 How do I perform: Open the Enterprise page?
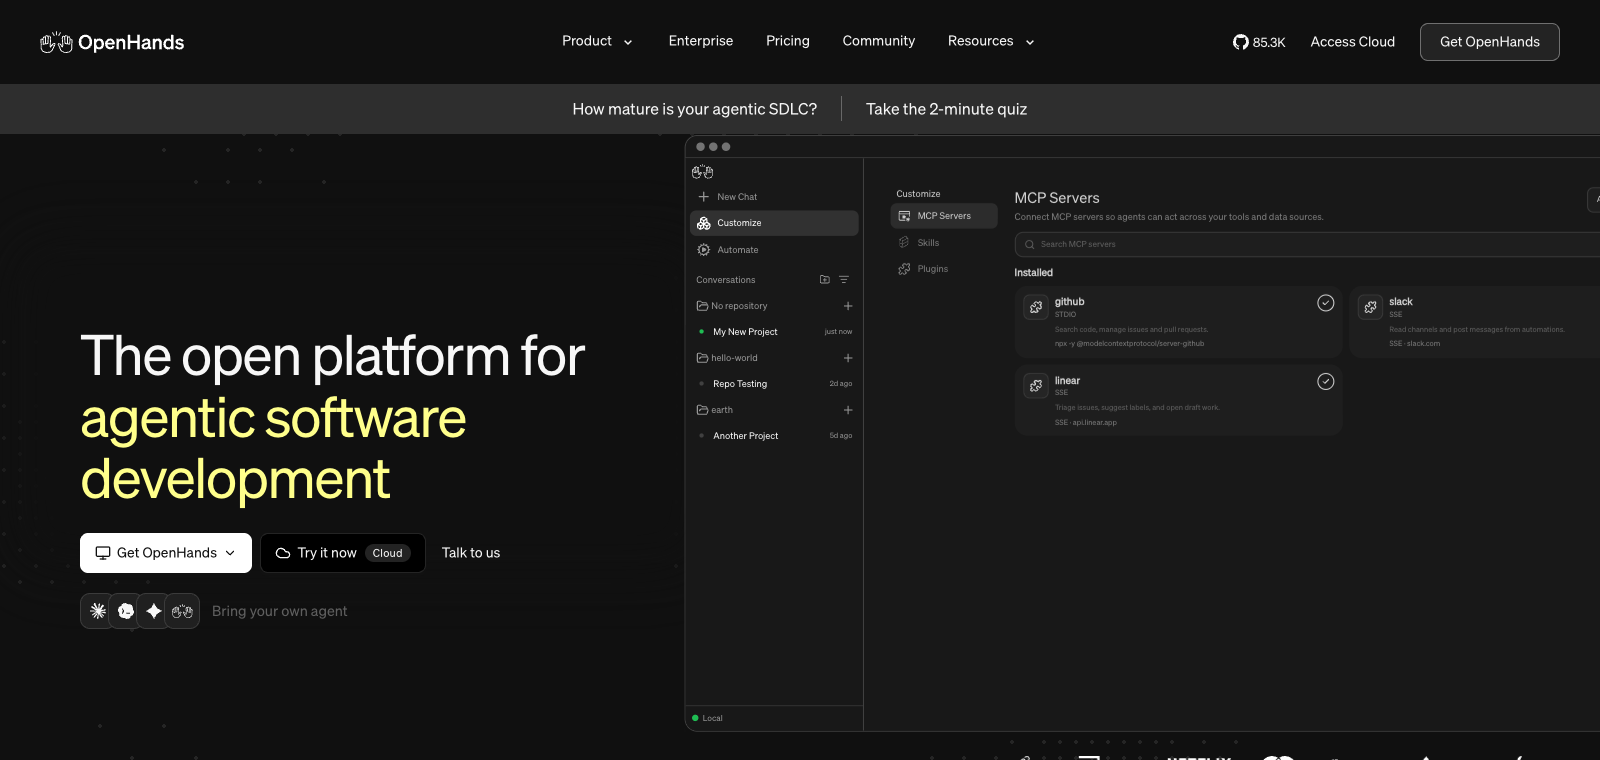701,41
